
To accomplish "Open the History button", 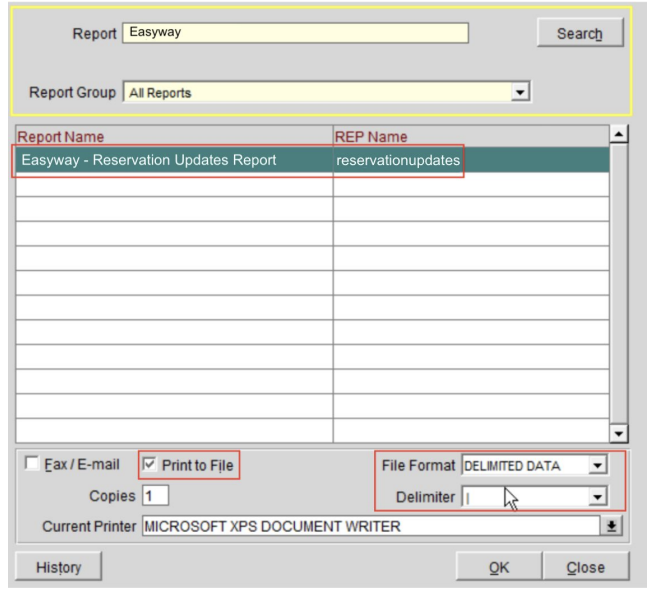I will click(59, 567).
